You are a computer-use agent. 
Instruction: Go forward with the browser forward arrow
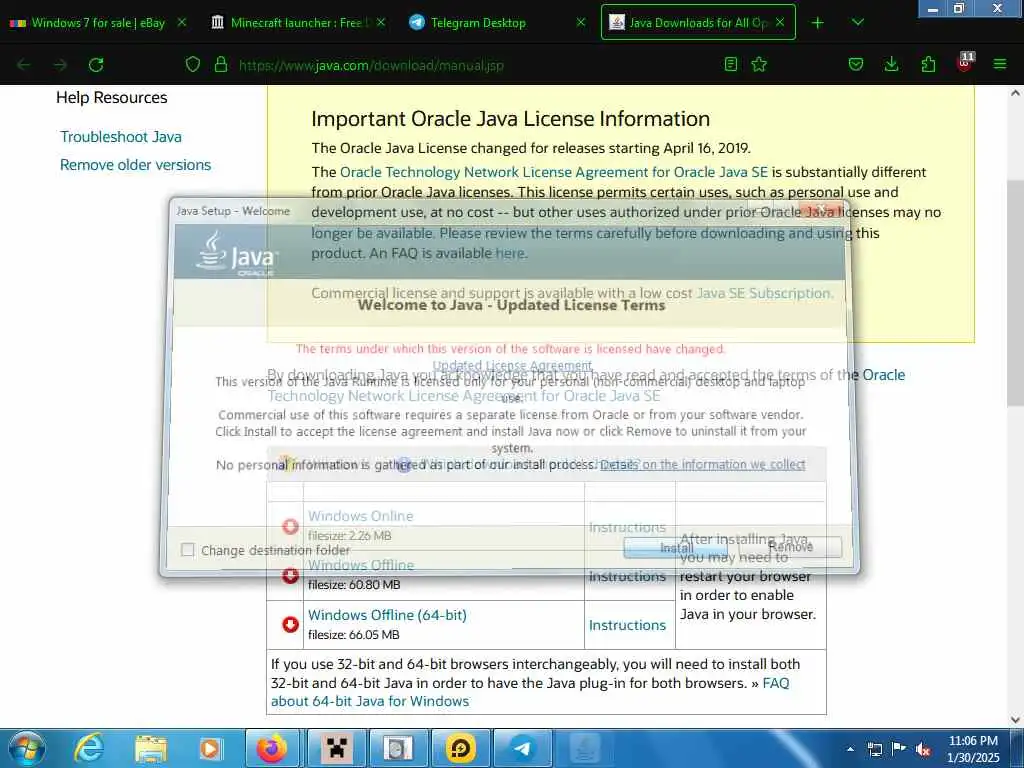tap(60, 65)
